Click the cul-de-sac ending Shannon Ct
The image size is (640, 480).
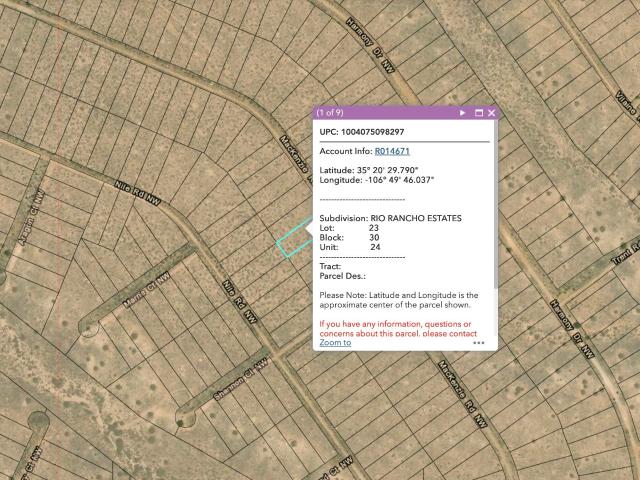186,418
